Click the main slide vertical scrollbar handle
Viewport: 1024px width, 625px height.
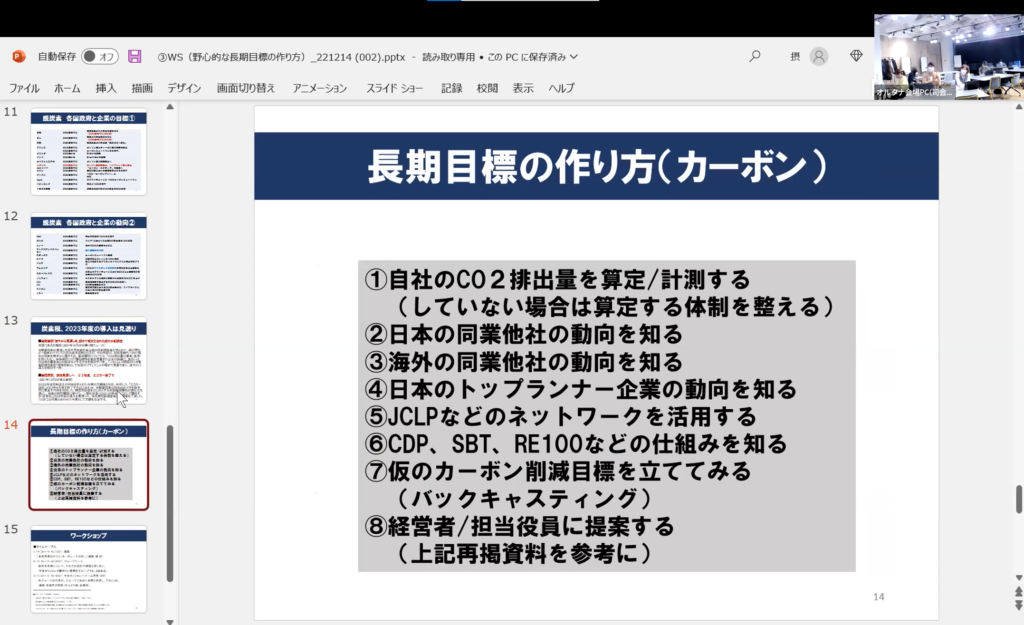click(x=1019, y=499)
